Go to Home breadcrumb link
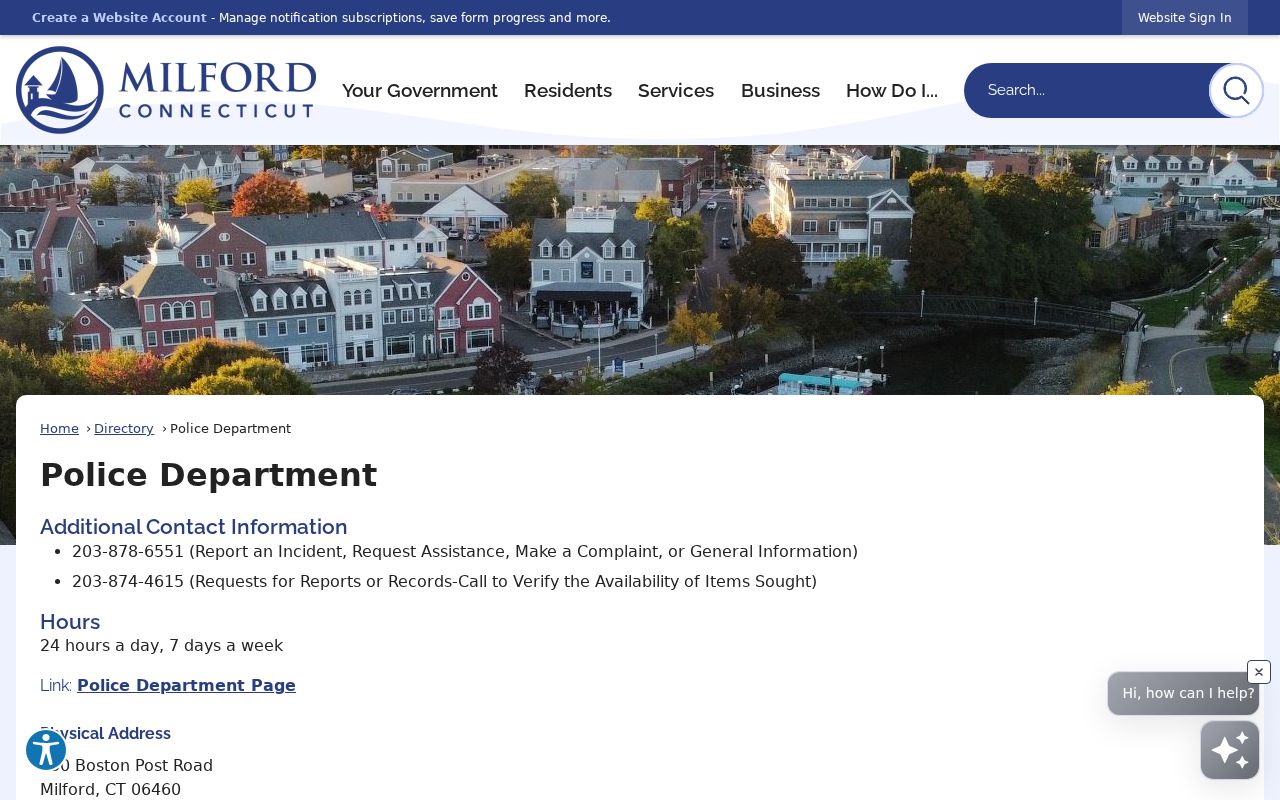The height and width of the screenshot is (800, 1280). (59, 429)
